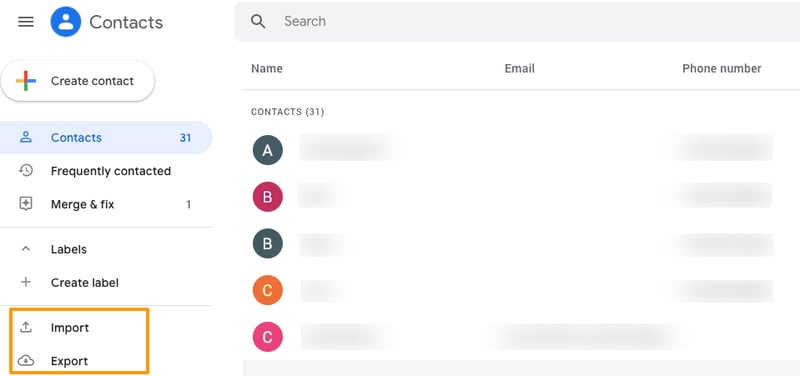
Task: Click the plus icon beside Create label
Action: click(26, 282)
